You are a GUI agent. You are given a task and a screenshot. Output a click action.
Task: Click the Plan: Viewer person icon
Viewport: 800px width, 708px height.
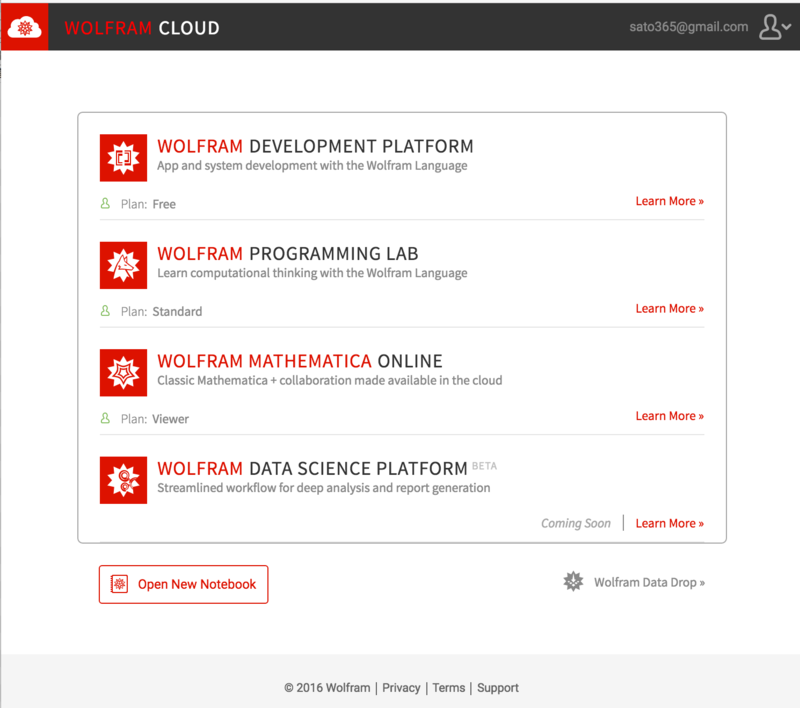coord(105,418)
